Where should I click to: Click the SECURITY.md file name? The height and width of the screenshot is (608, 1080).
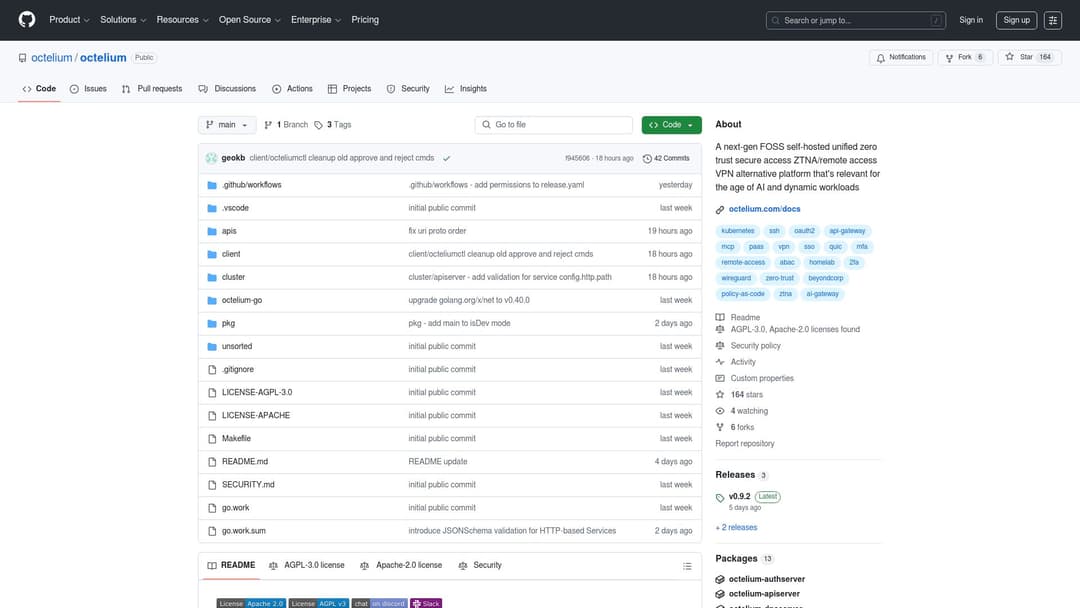[248, 485]
